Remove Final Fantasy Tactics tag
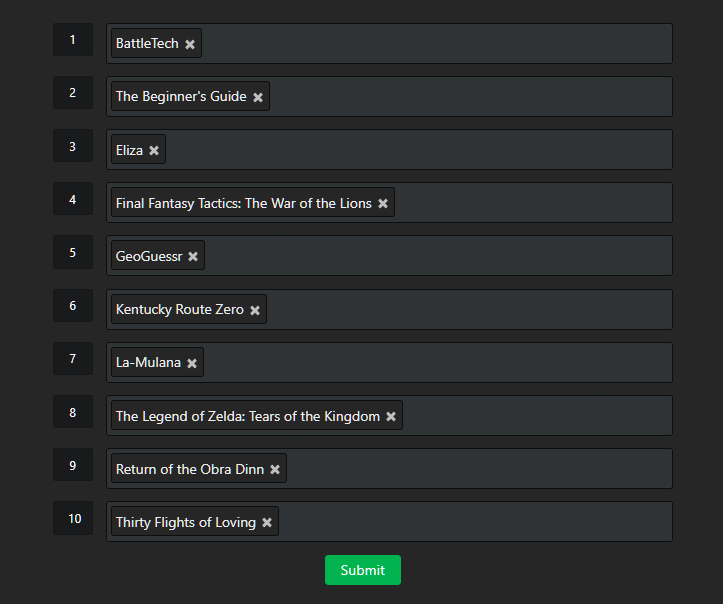The image size is (723, 604). click(383, 204)
